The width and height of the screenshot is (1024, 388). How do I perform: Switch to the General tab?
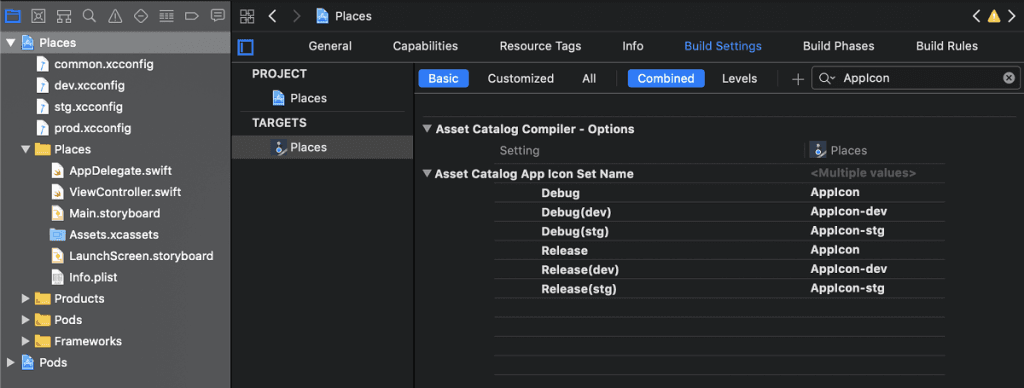(330, 46)
